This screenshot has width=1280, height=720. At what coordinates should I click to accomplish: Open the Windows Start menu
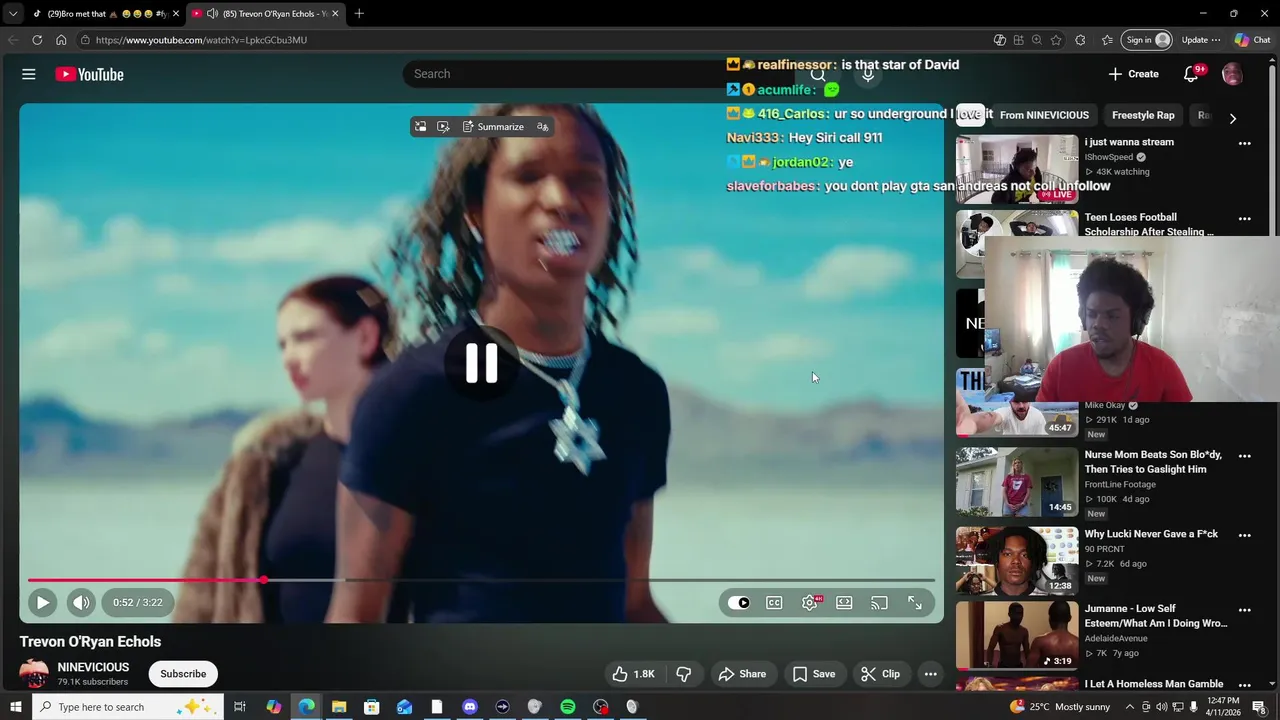click(x=15, y=707)
